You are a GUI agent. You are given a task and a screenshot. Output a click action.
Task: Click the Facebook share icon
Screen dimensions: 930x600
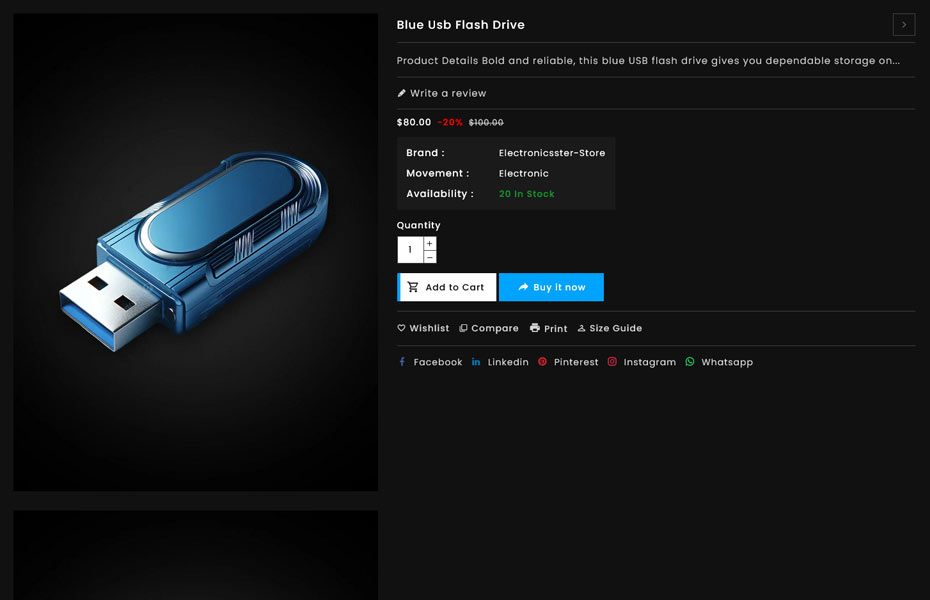pyautogui.click(x=402, y=362)
